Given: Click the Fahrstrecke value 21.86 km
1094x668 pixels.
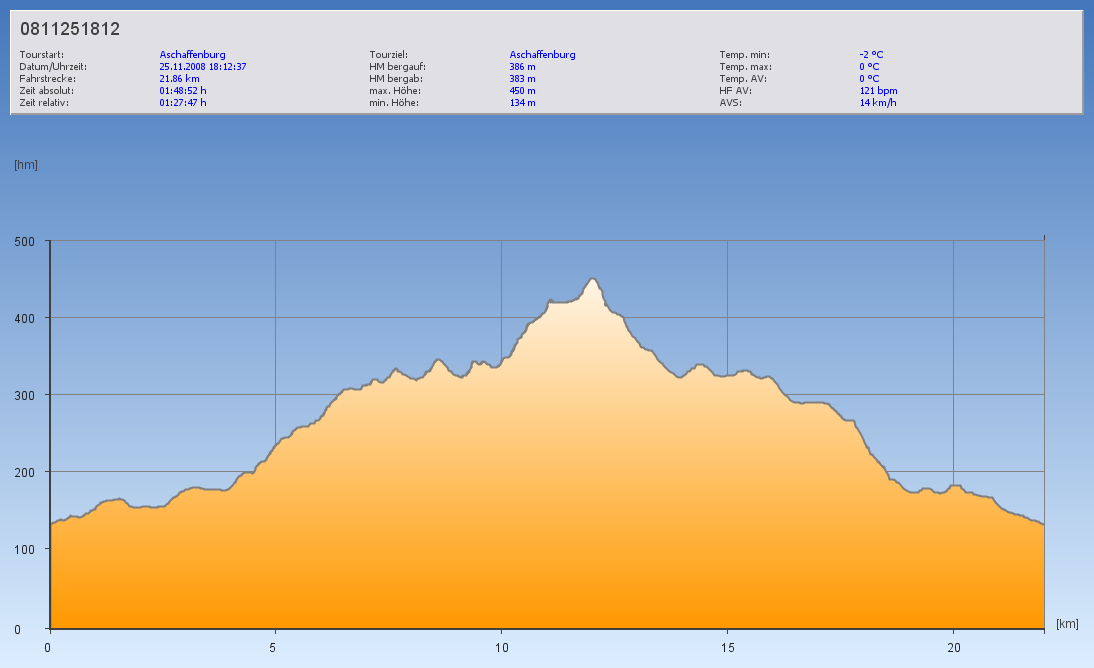Looking at the screenshot, I should (179, 79).
